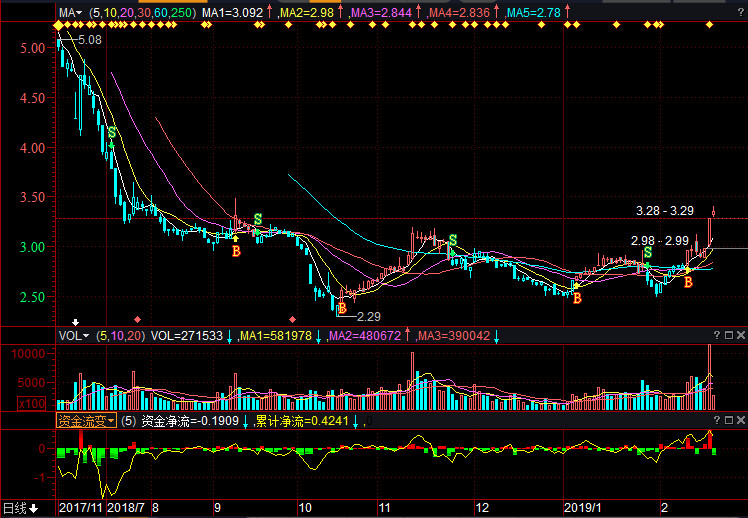Click the 2017/11 date on time axis
The image size is (748, 518).
coord(79,508)
